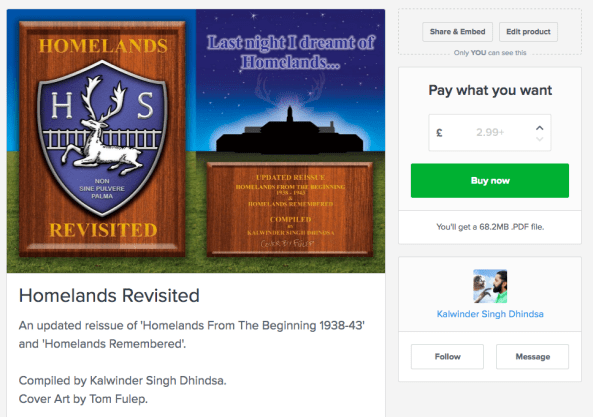Click the 68.2MB PDF file info text
The image size is (593, 417).
click(490, 227)
